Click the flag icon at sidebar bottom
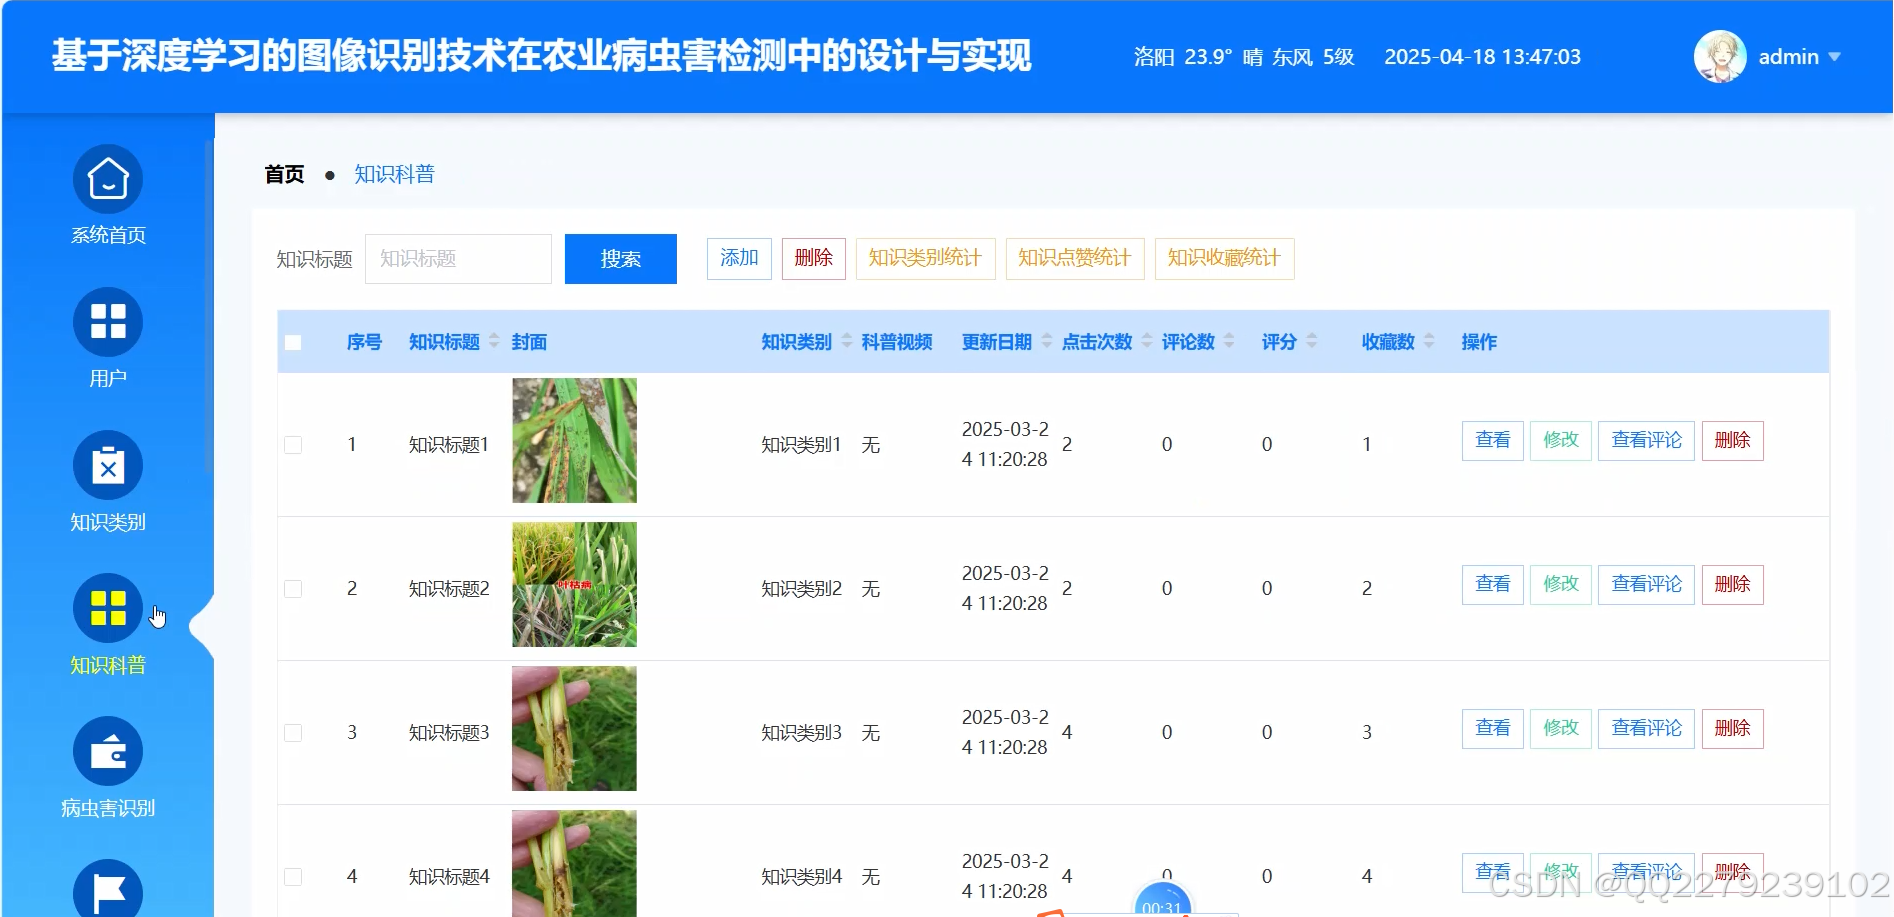This screenshot has height=917, width=1894. [108, 889]
